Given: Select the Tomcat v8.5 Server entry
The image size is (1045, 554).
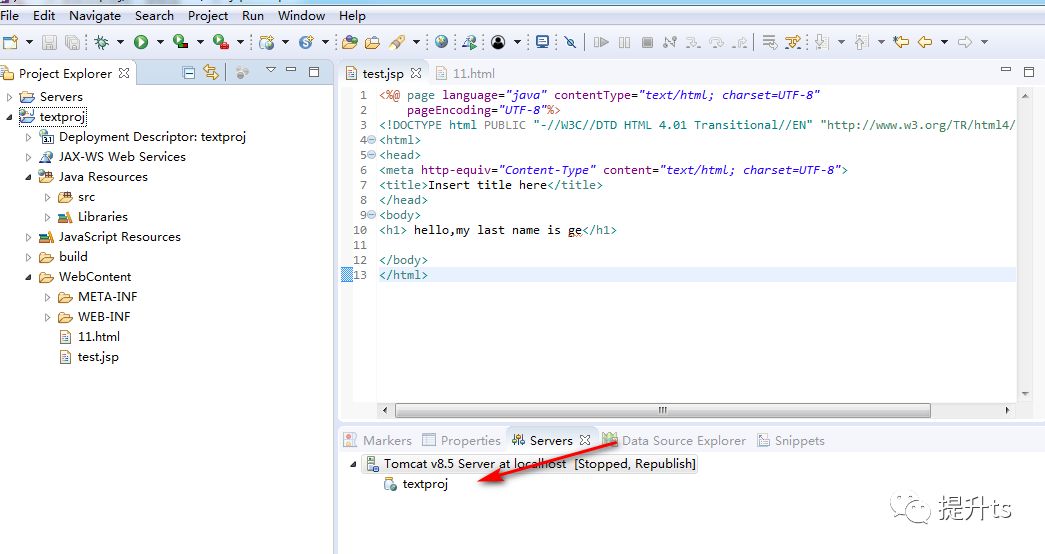Looking at the screenshot, I should tap(531, 464).
